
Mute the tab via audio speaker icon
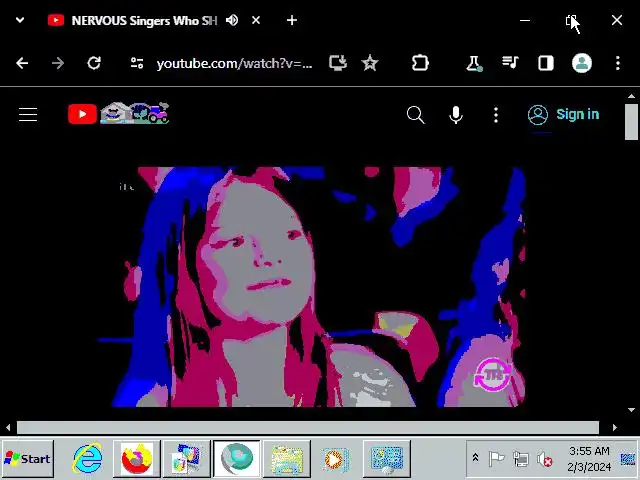(x=232, y=20)
